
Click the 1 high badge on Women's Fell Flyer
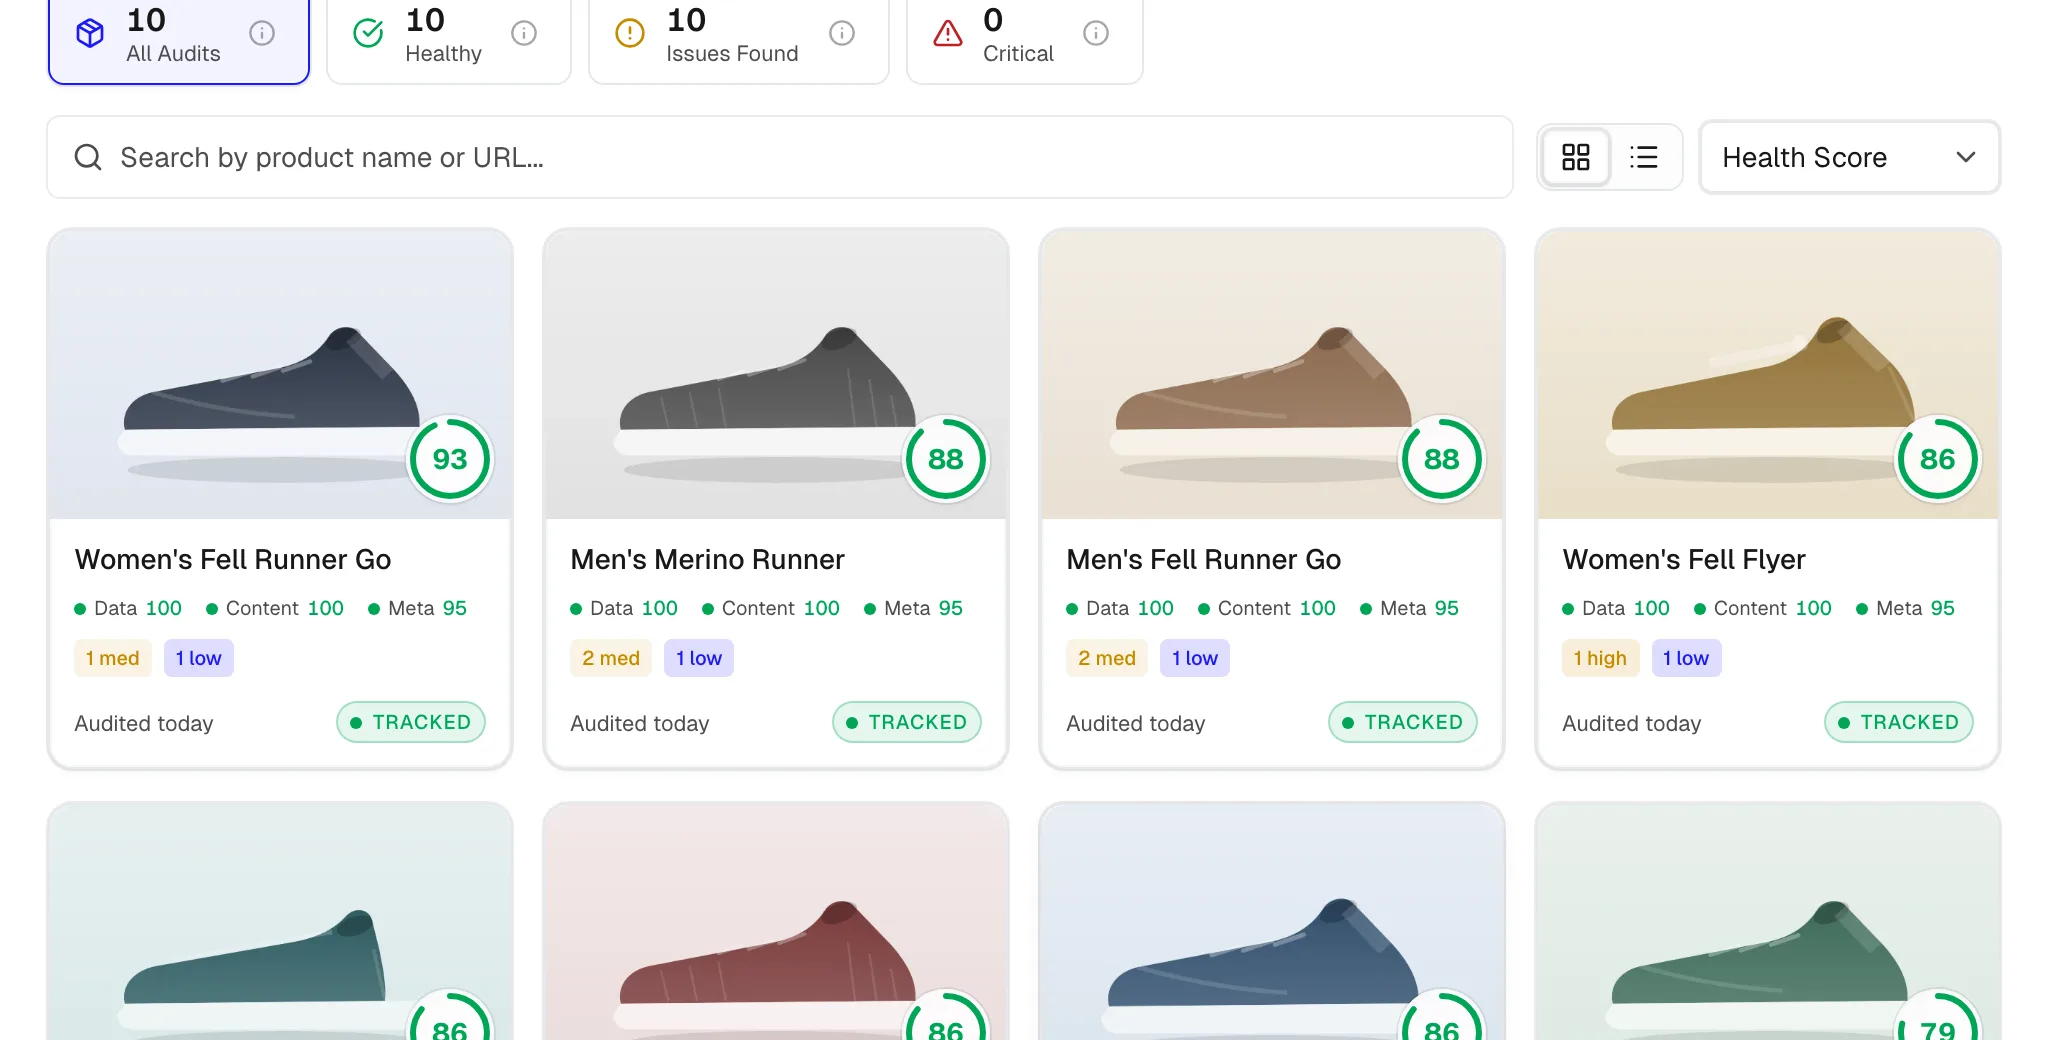[1601, 658]
